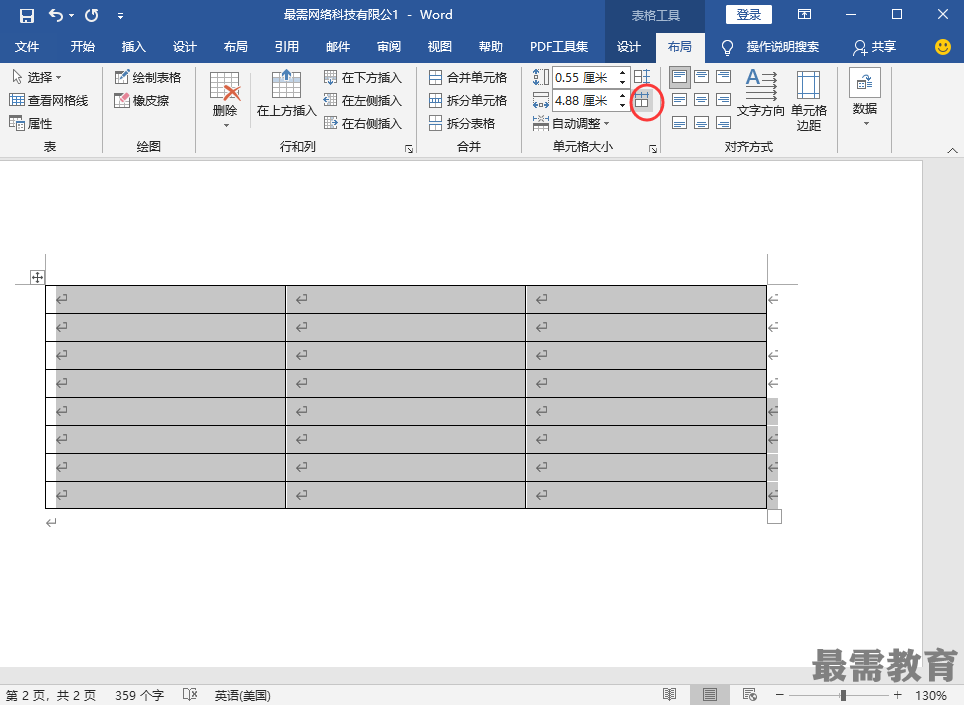The image size is (964, 705).
Task: Click the column width field 4.88 厘米
Action: coord(584,100)
